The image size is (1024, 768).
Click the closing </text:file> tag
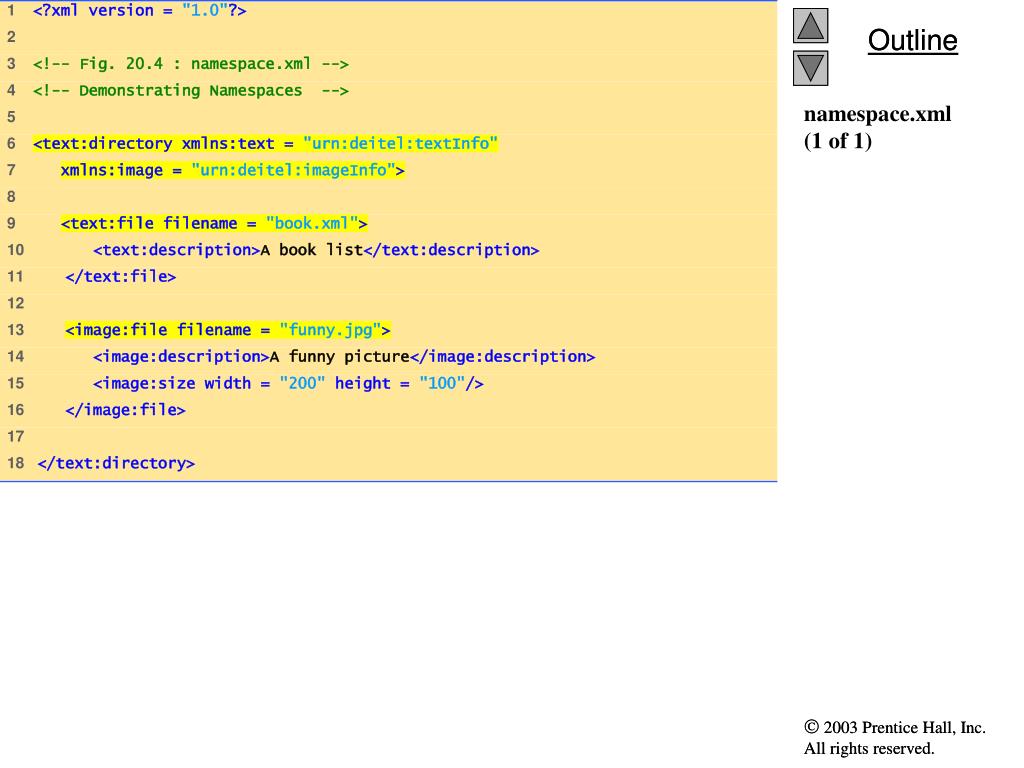121,277
